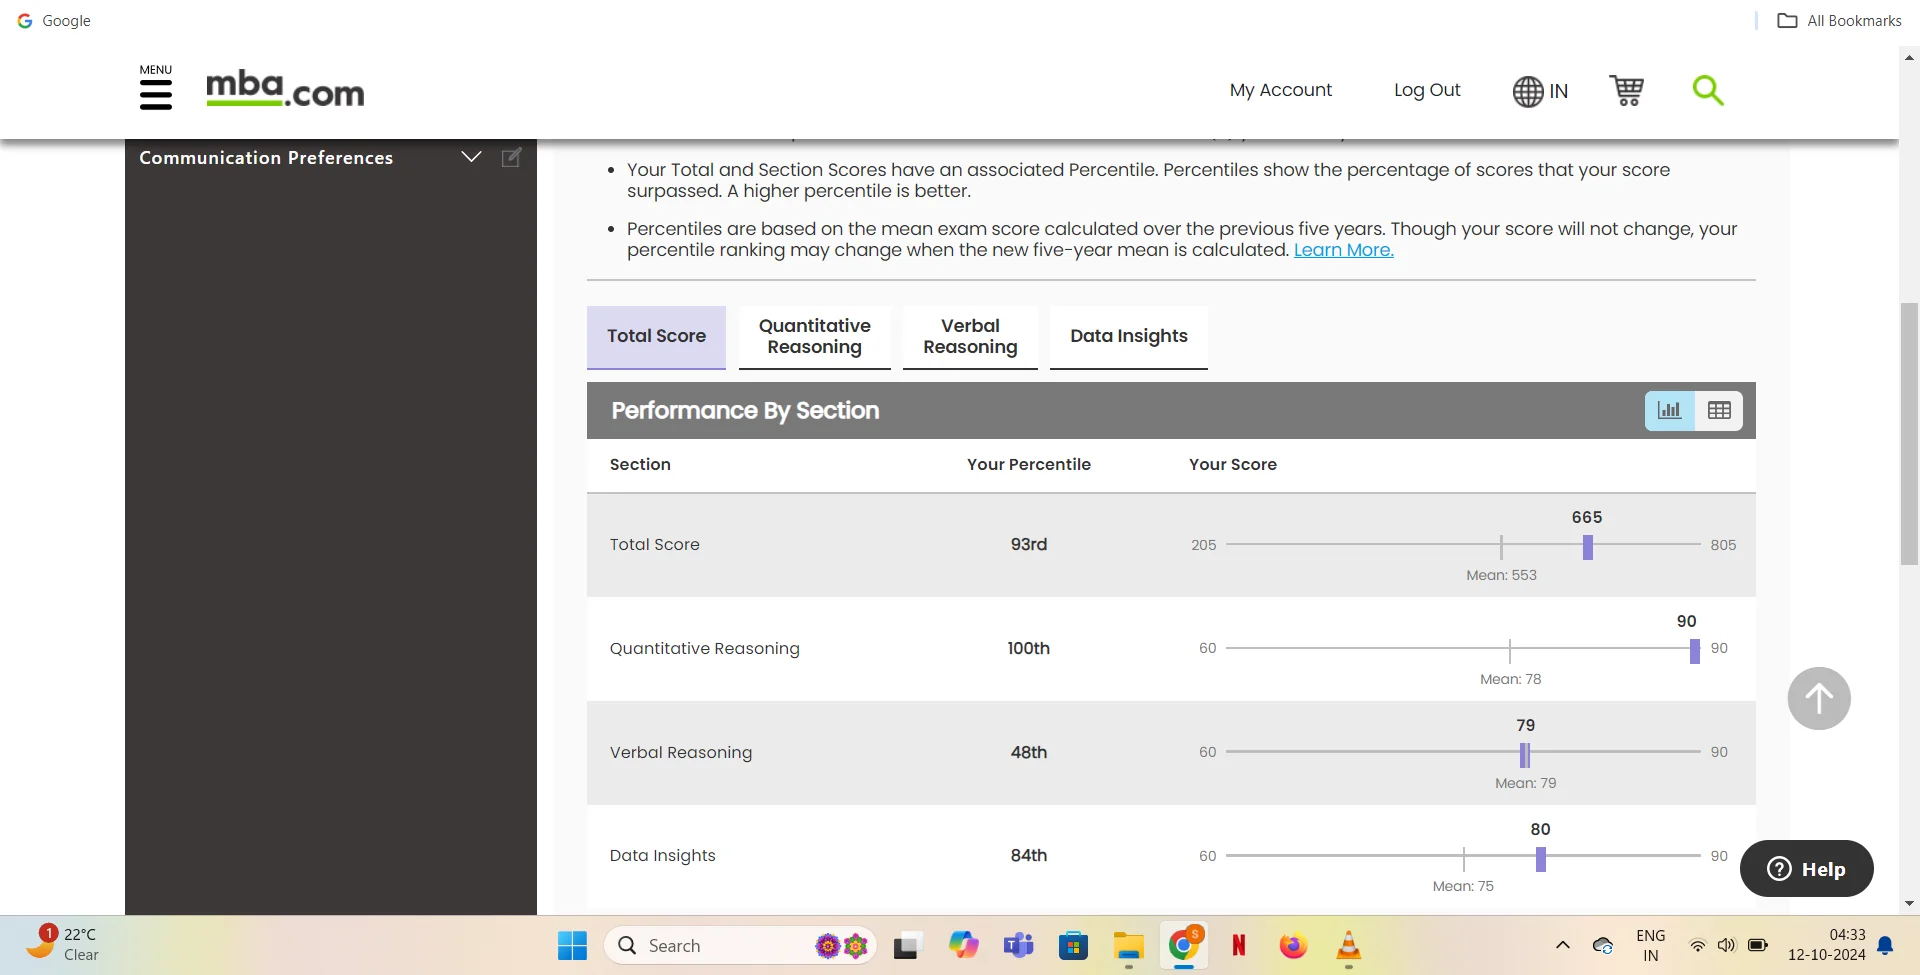
Task: Select the Quantitative Reasoning tab
Action: 814,337
